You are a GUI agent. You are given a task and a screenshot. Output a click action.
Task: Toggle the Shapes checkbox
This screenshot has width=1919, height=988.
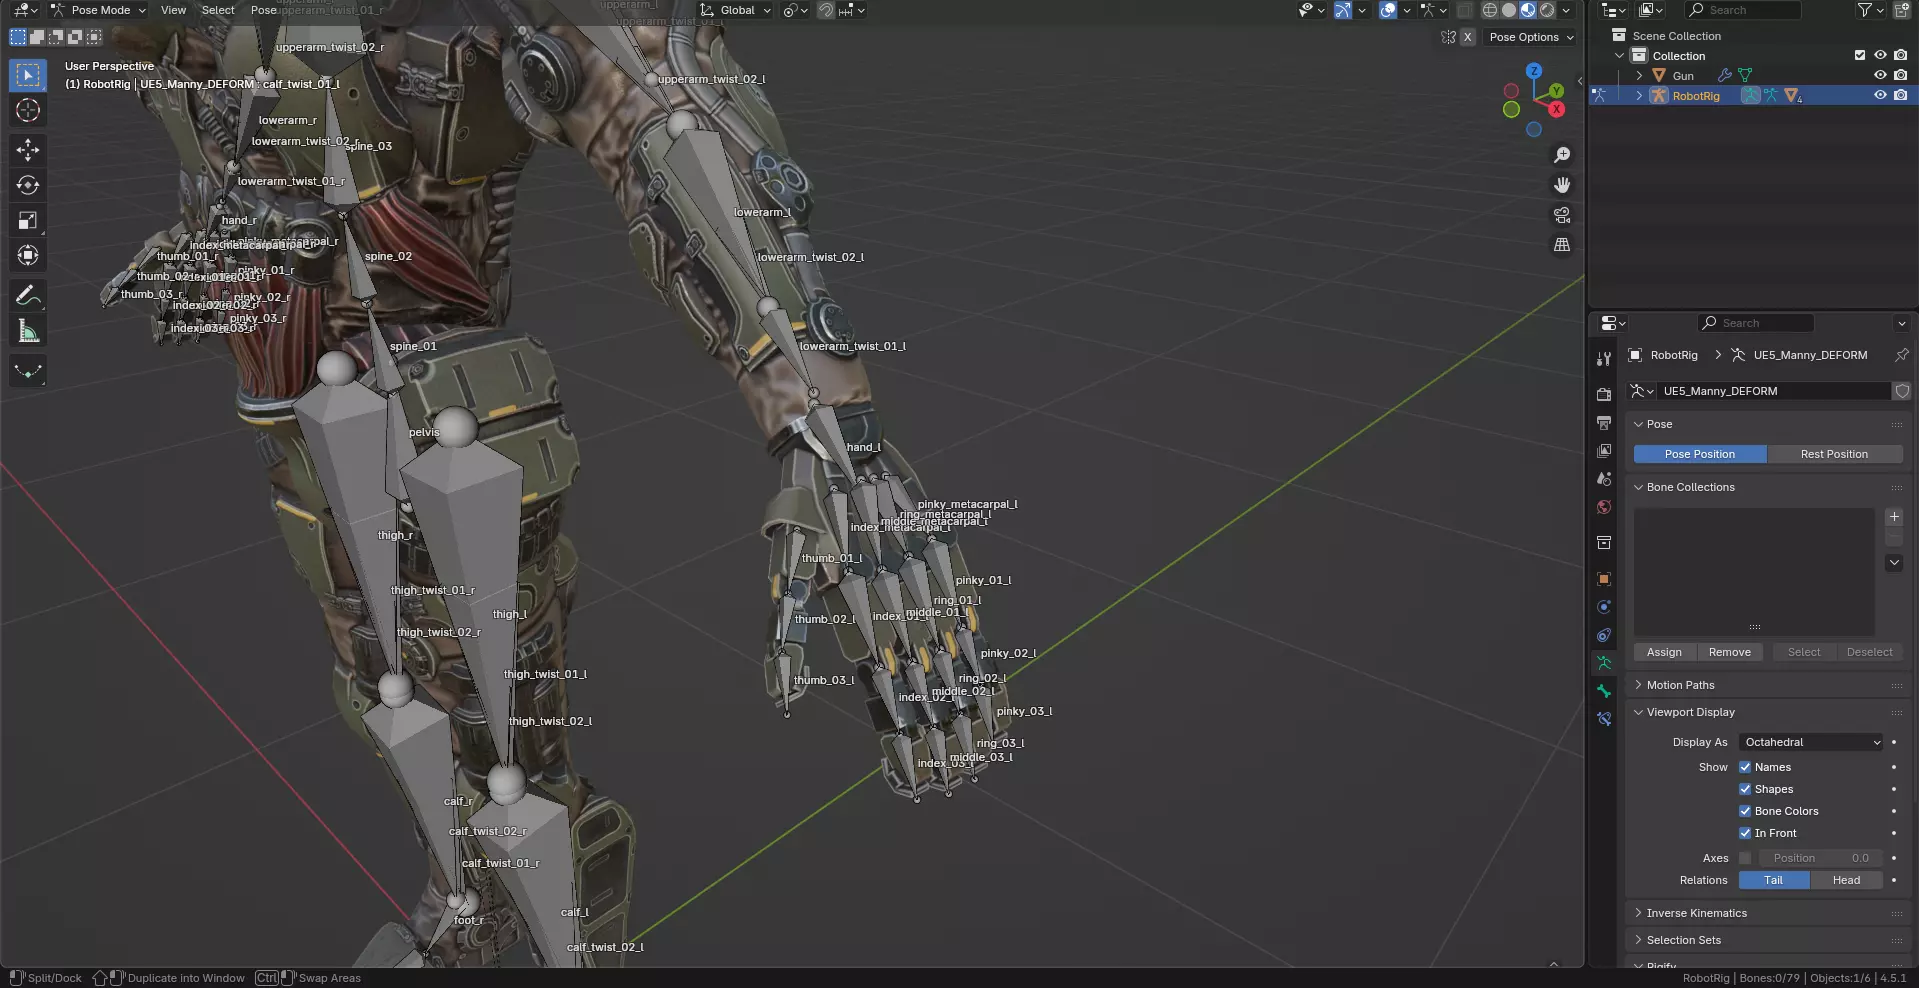tap(1745, 789)
